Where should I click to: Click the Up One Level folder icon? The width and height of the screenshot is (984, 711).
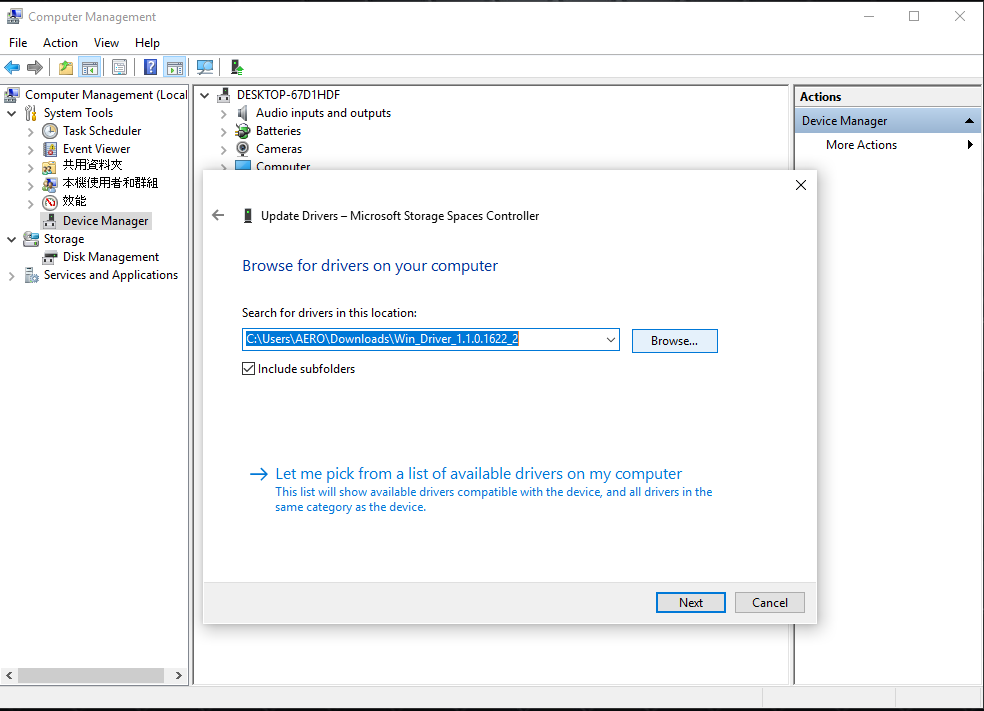pyautogui.click(x=66, y=67)
